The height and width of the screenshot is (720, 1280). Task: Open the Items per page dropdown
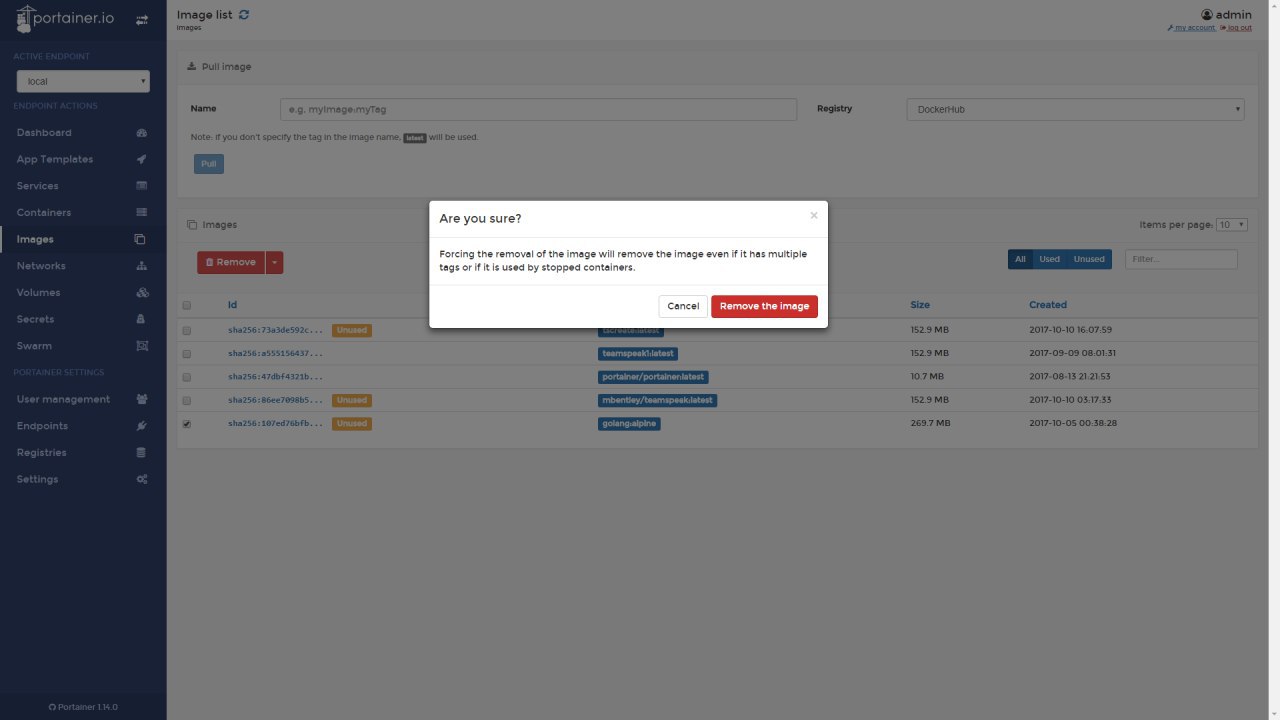[1232, 225]
